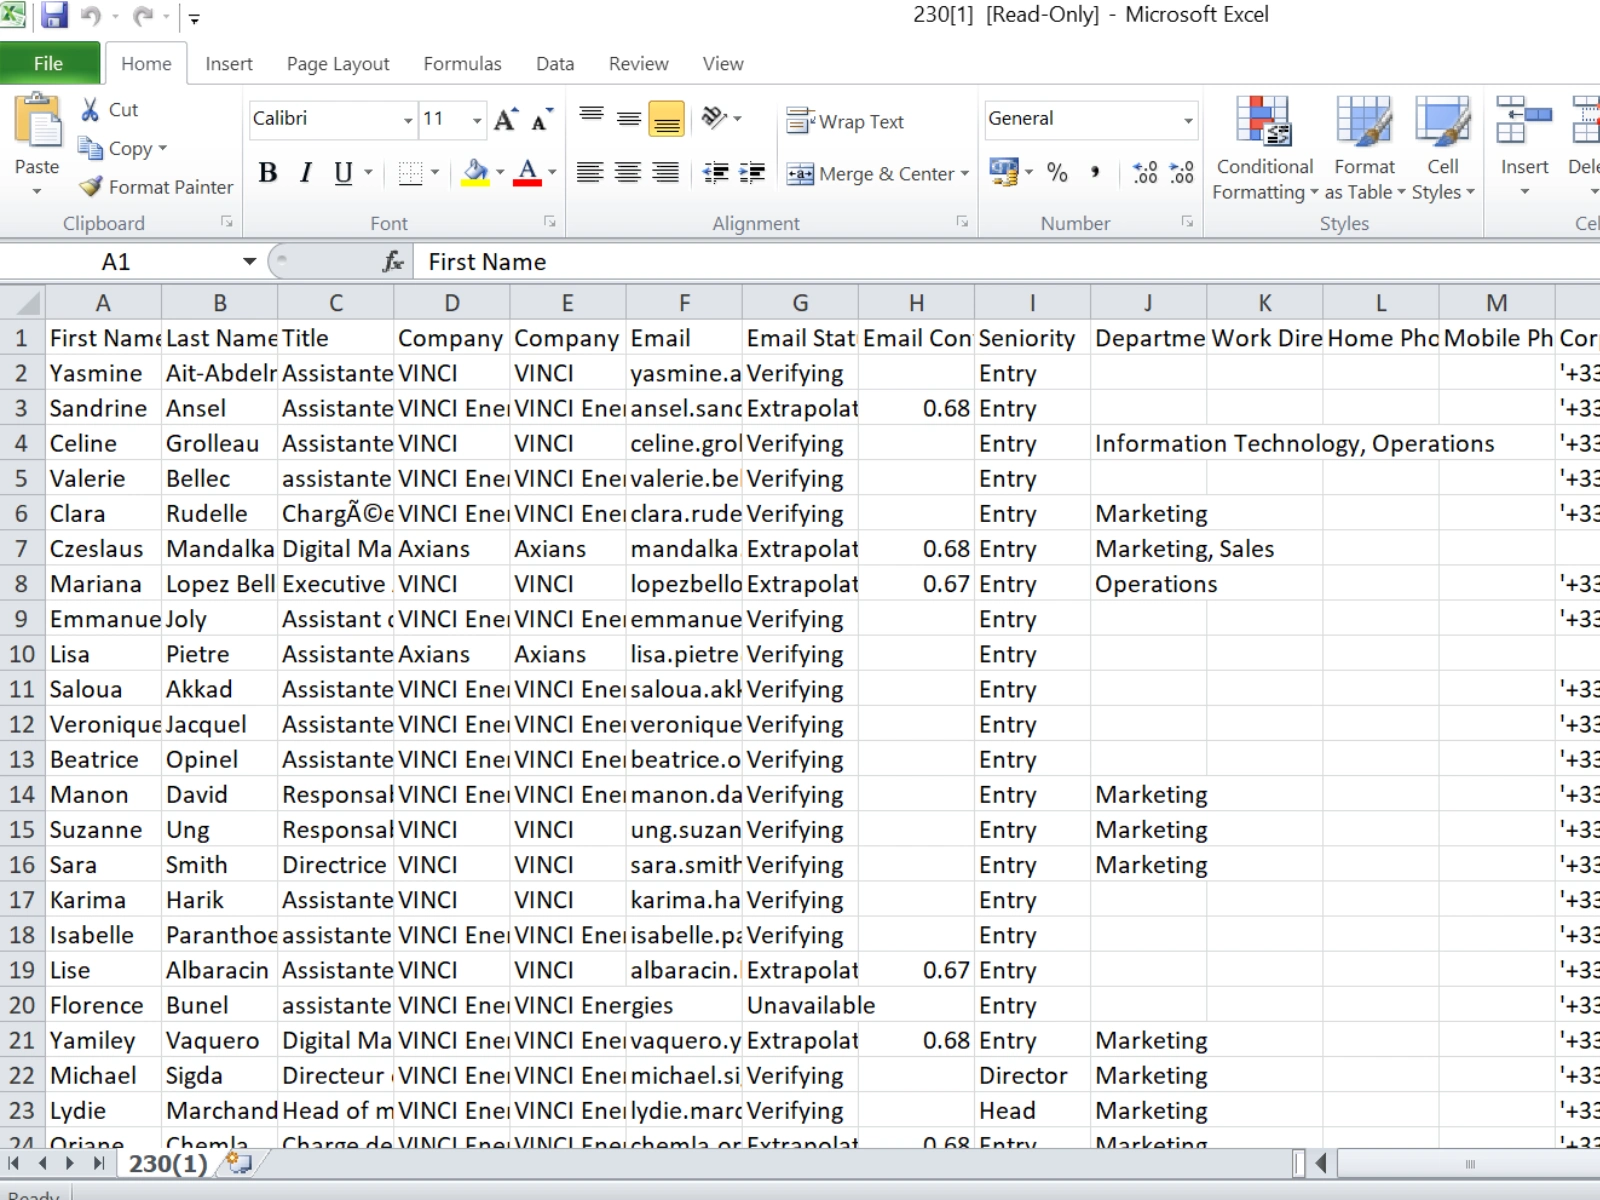Viewport: 1600px width, 1200px height.
Task: Switch to the Insert ribbon tab
Action: coord(229,64)
